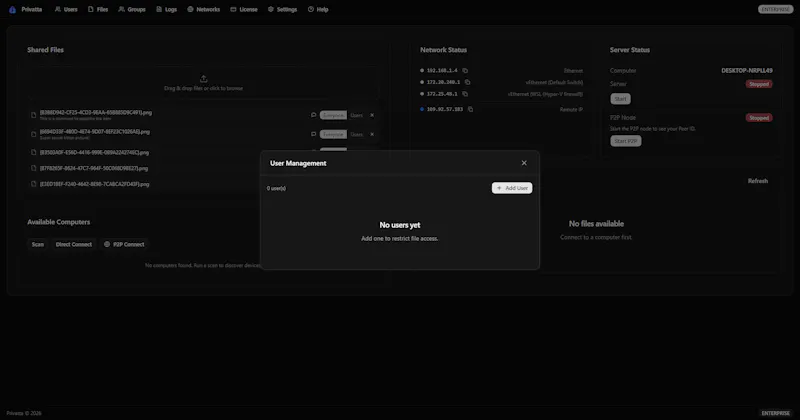Click the Available Computers heading
The width and height of the screenshot is (800, 420).
59,222
